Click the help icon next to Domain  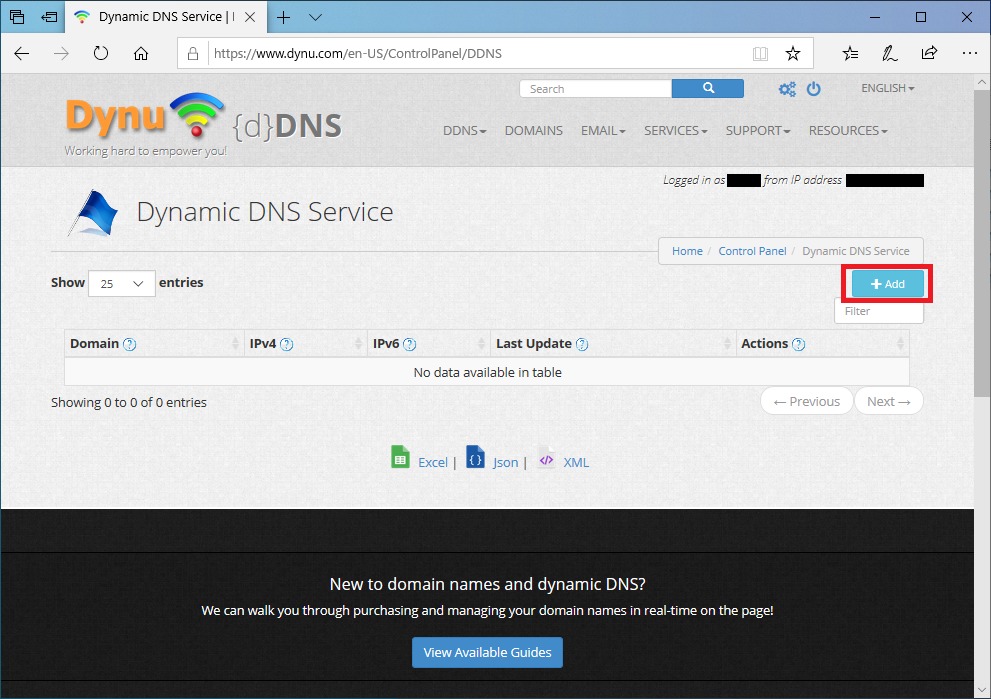click(x=130, y=344)
